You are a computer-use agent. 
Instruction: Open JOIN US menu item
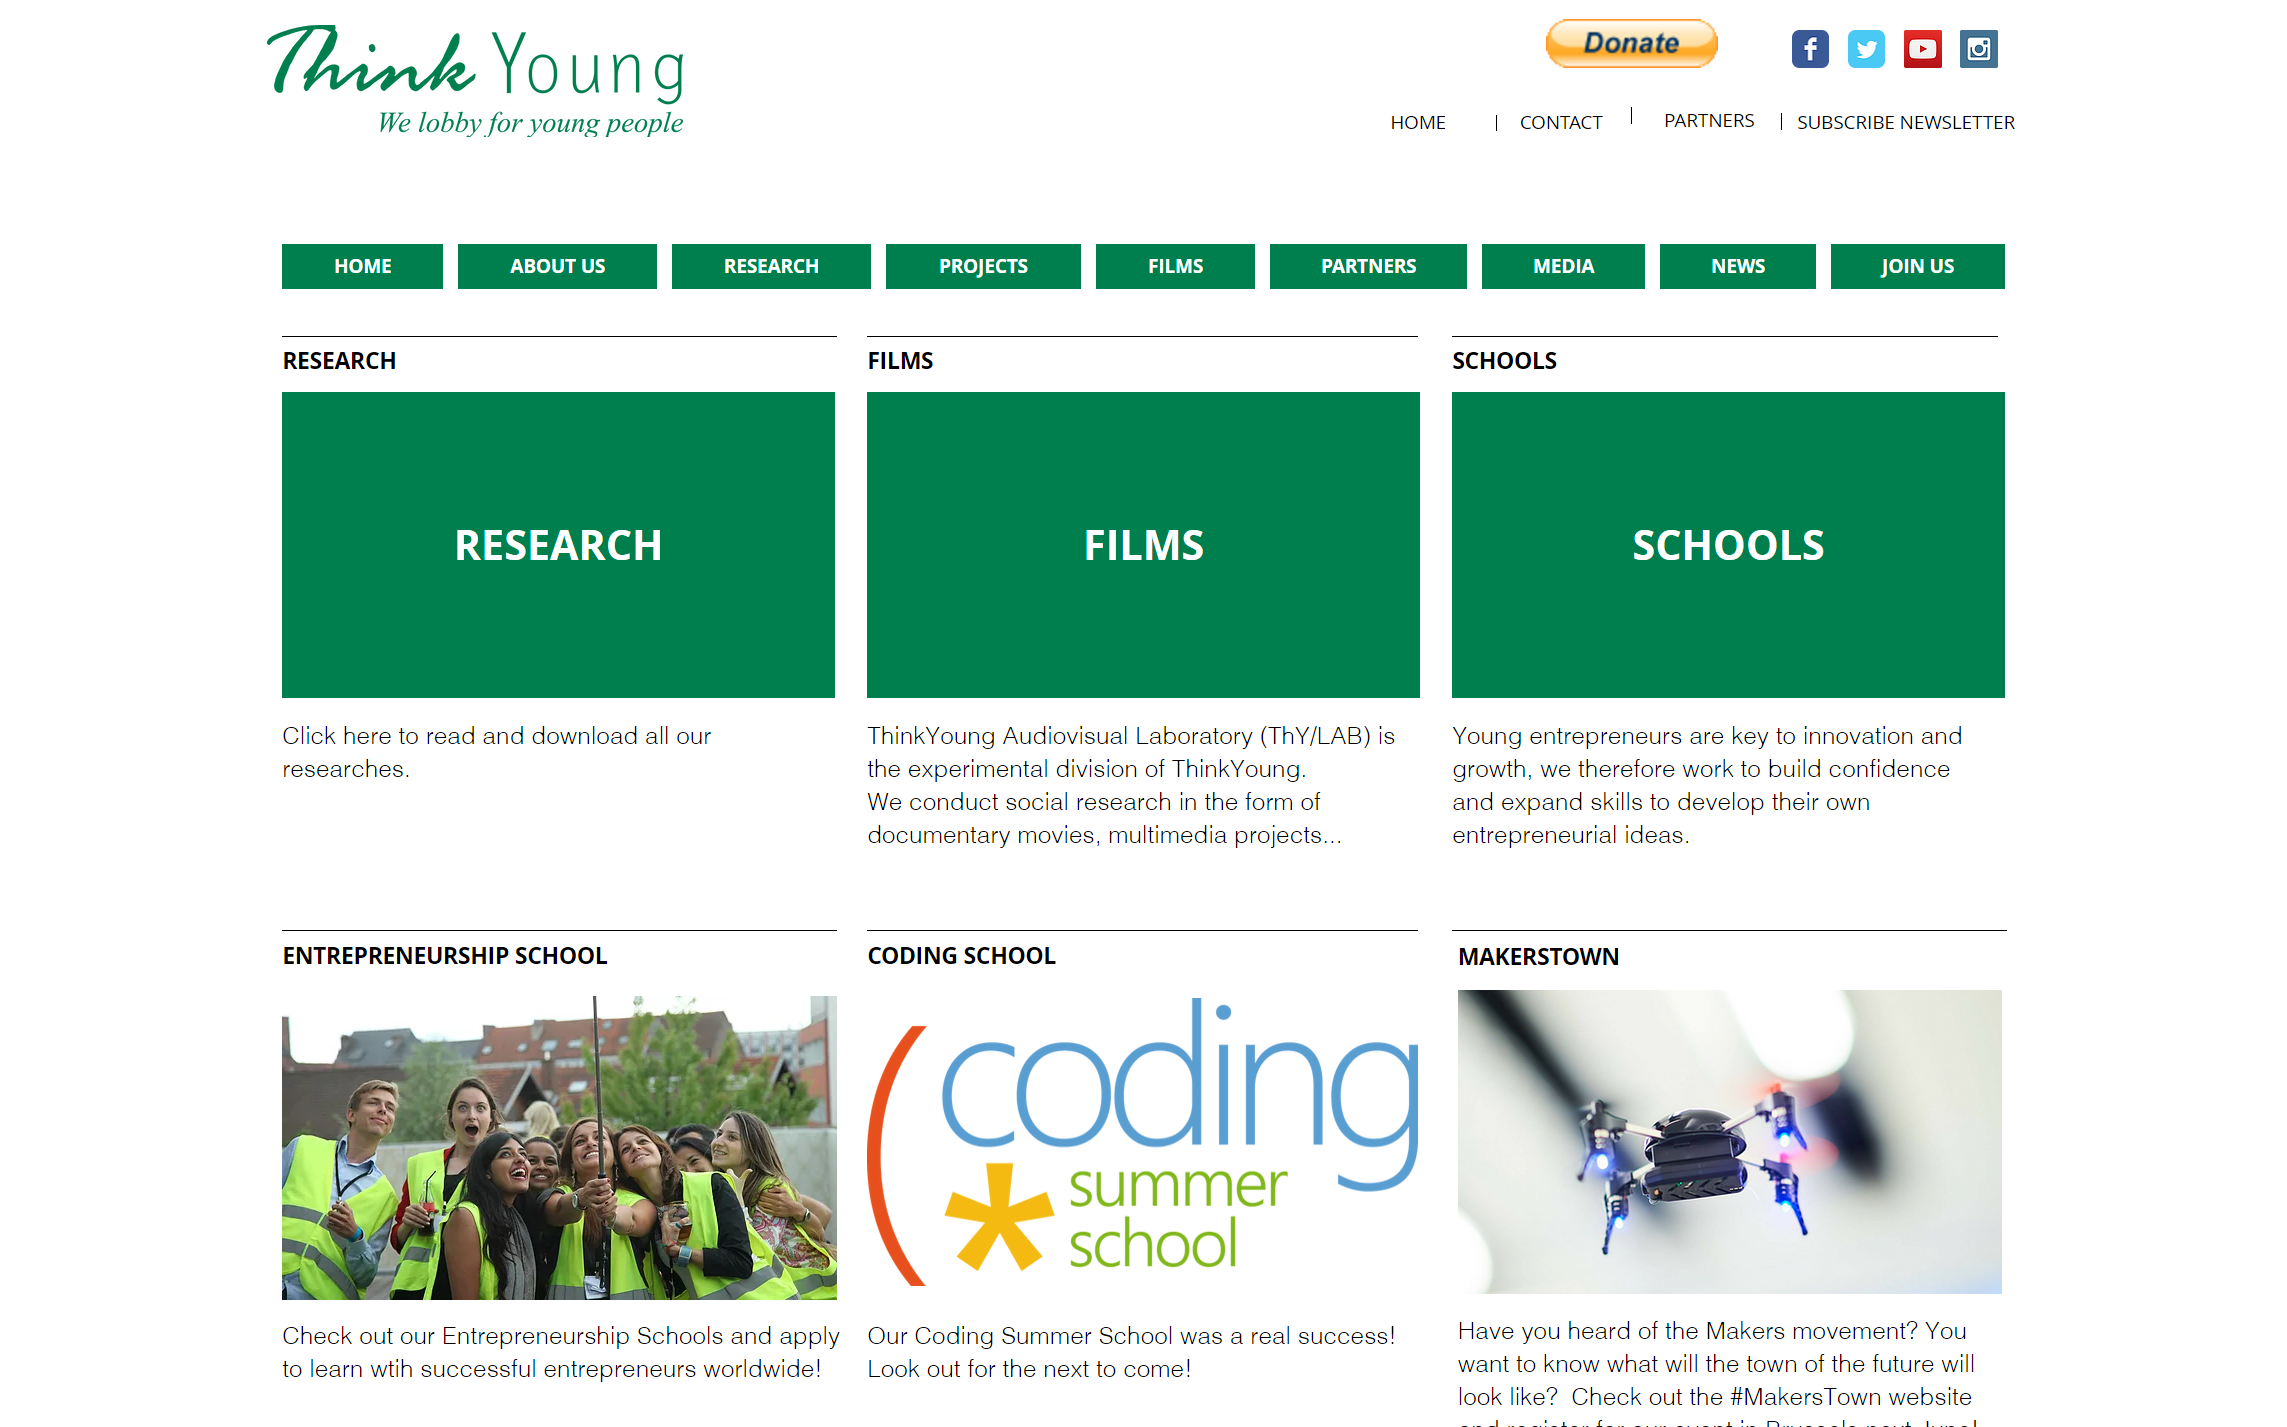[x=1917, y=266]
